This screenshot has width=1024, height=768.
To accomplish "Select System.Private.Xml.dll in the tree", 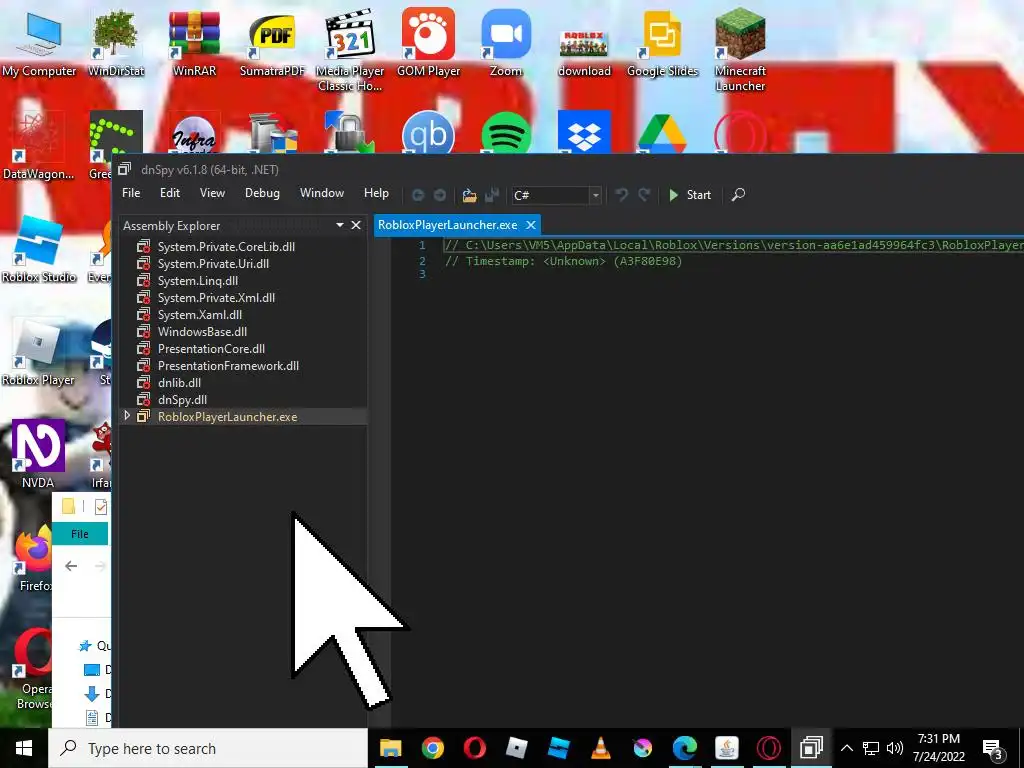I will 216,298.
